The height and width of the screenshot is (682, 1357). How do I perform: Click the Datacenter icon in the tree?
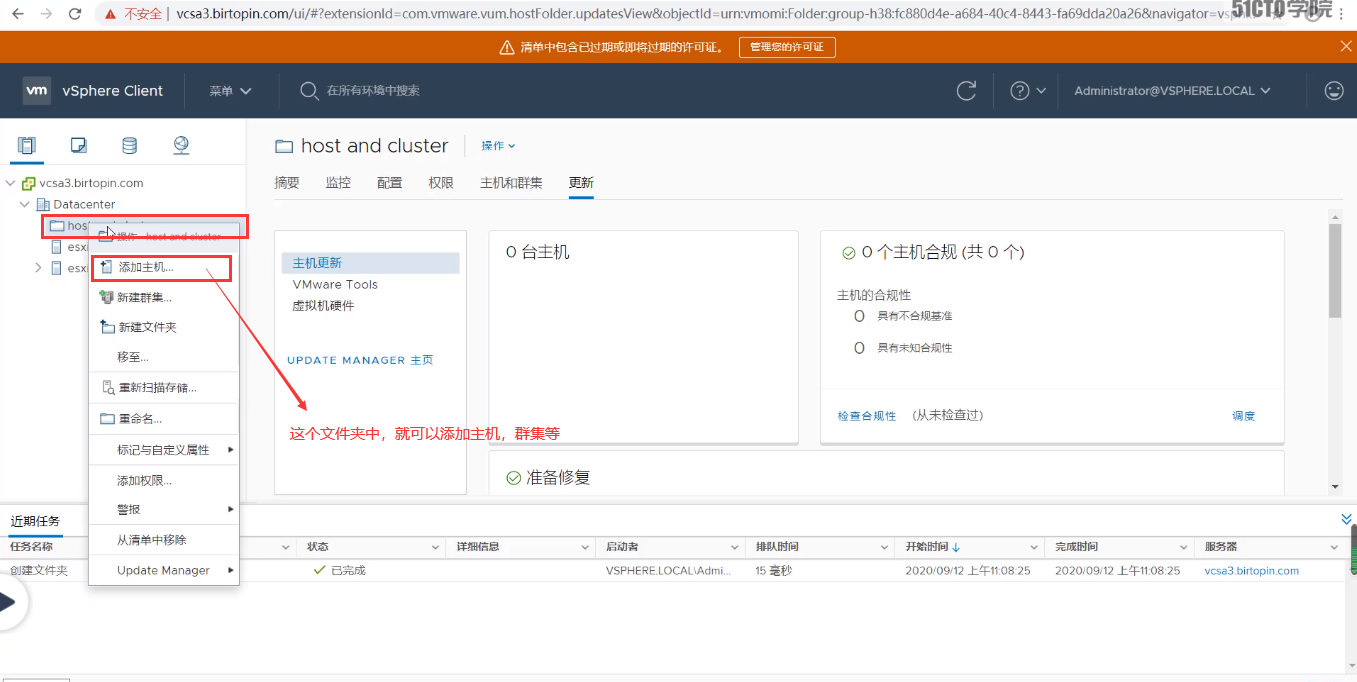(43, 204)
